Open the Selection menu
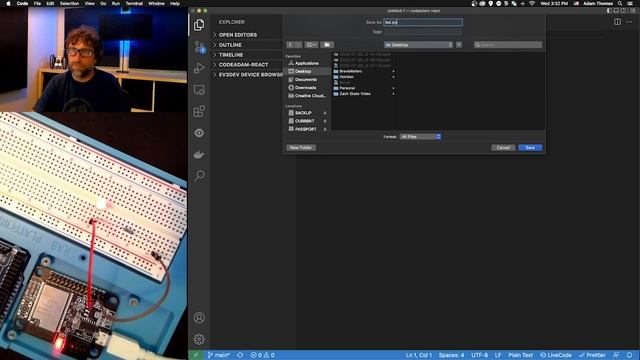 click(69, 3)
